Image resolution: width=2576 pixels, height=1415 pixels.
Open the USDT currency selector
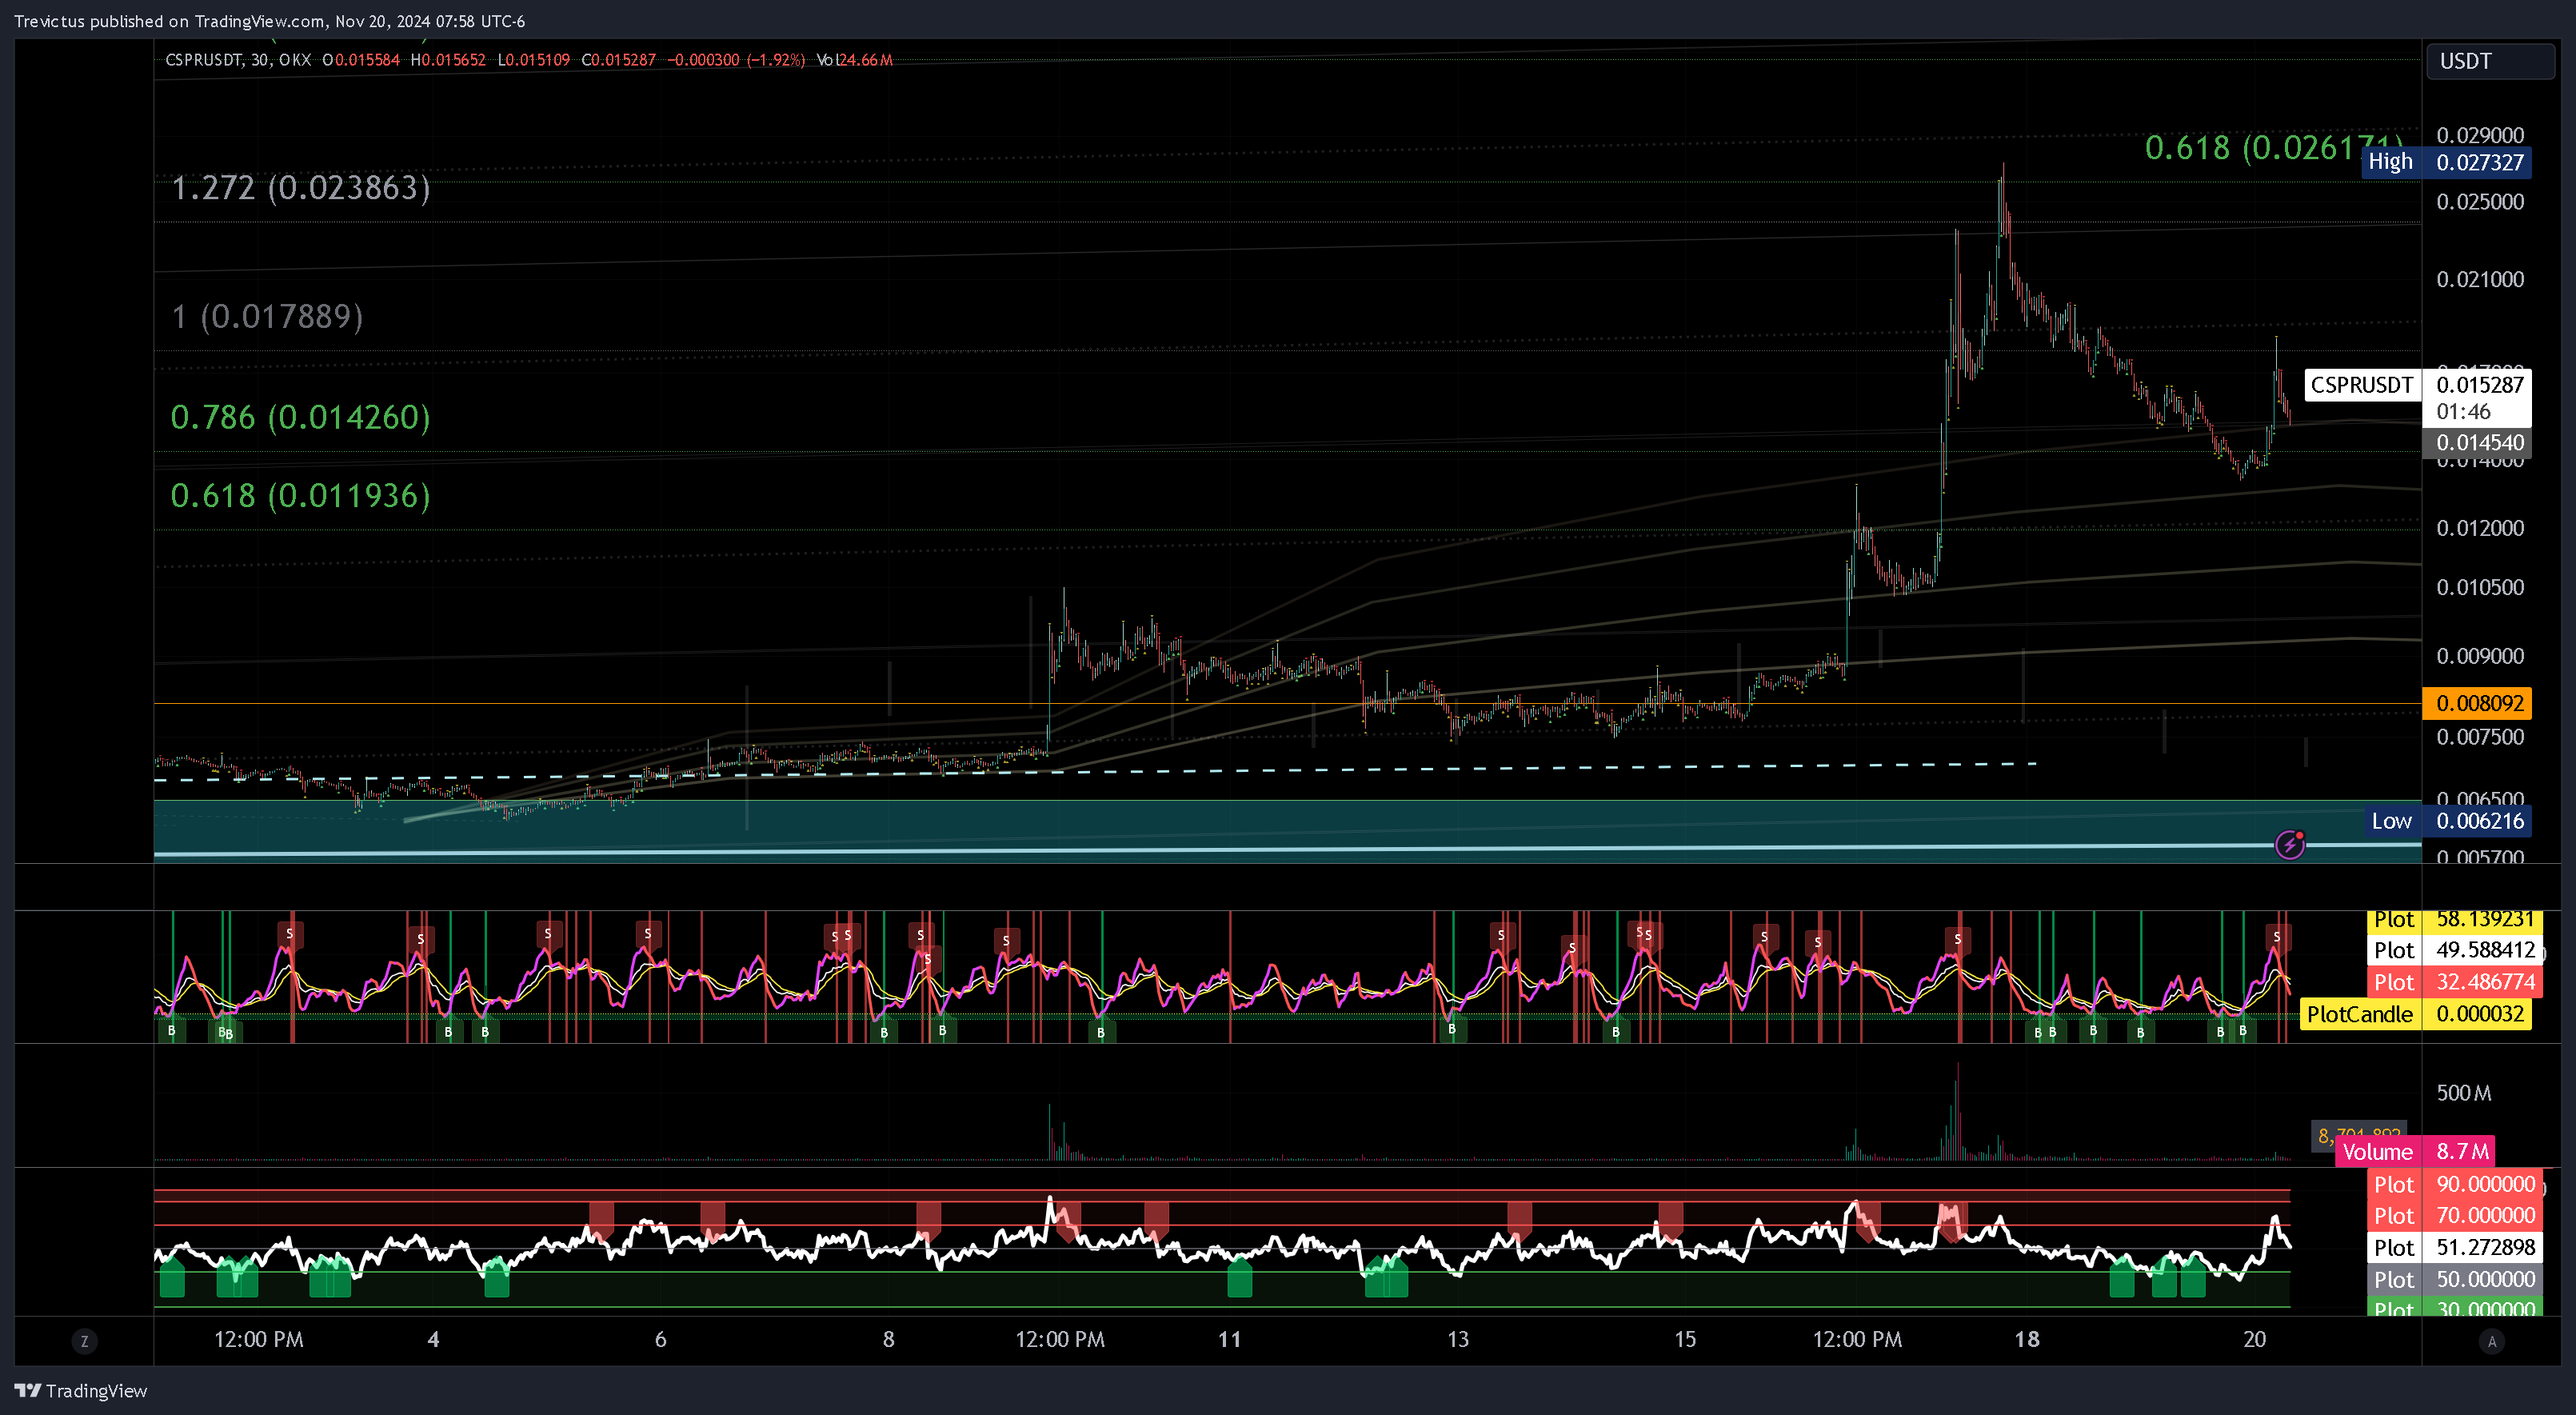point(2490,61)
